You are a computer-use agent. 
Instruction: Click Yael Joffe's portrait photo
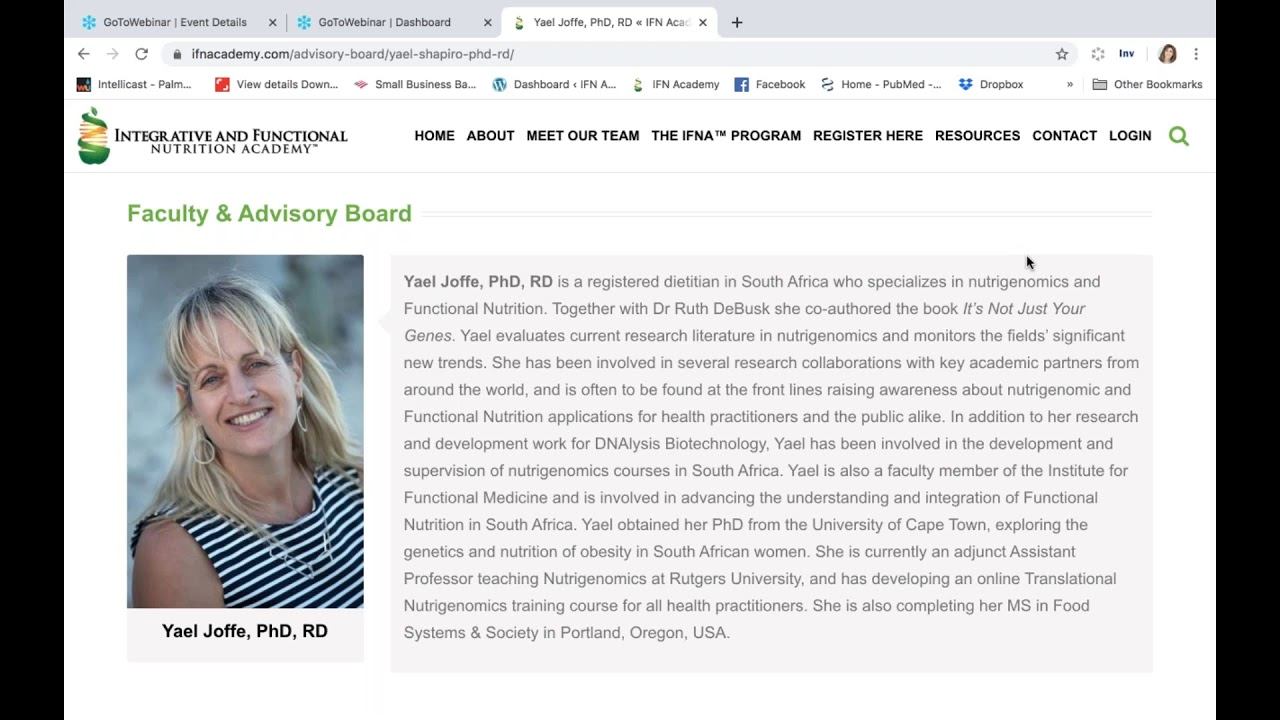tap(245, 431)
